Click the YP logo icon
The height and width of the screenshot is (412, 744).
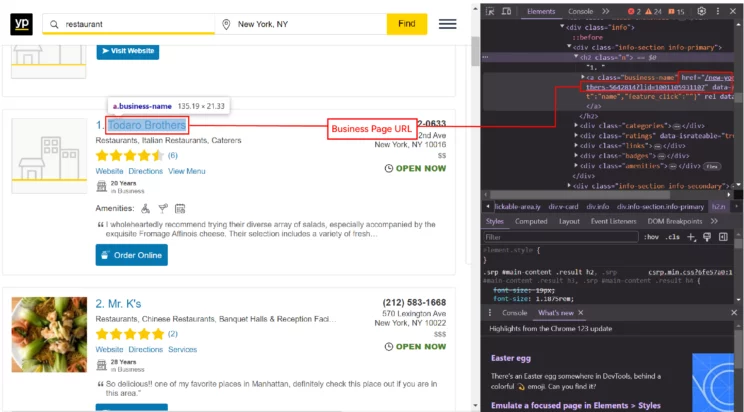coord(21,24)
